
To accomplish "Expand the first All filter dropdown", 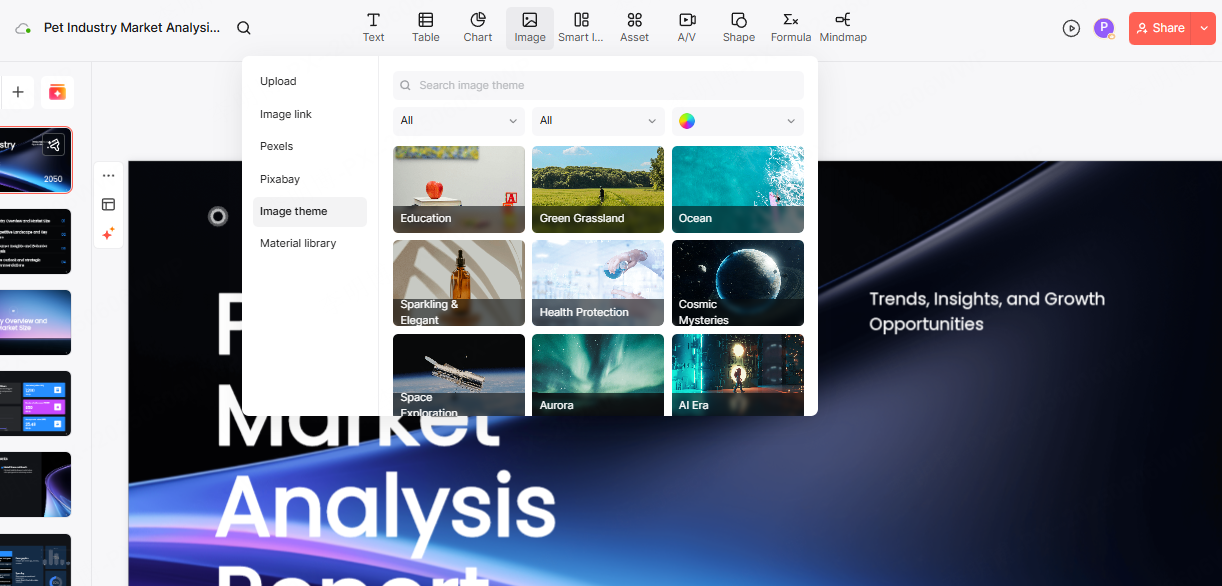I will [x=458, y=120].
